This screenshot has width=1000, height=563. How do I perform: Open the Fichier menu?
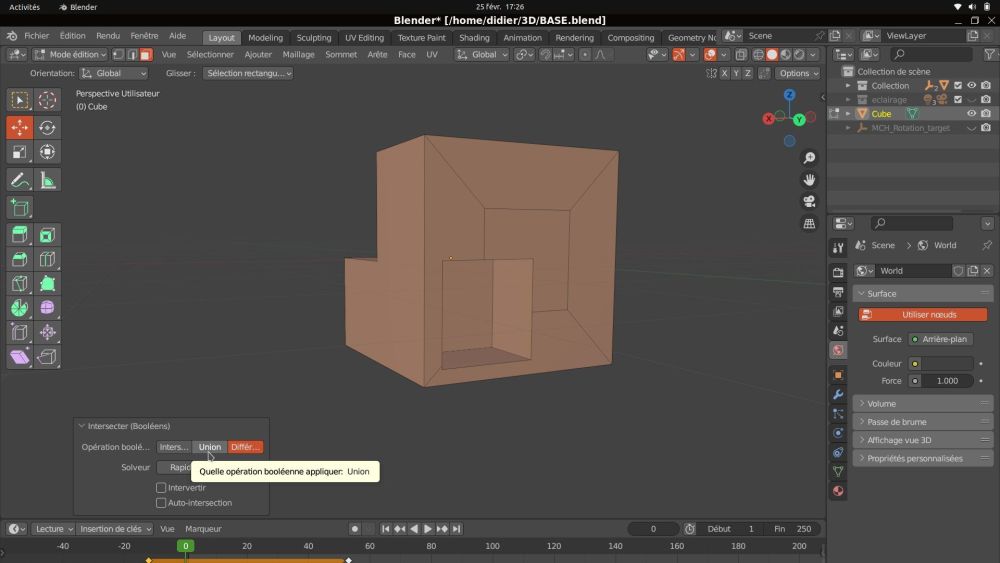[36, 36]
